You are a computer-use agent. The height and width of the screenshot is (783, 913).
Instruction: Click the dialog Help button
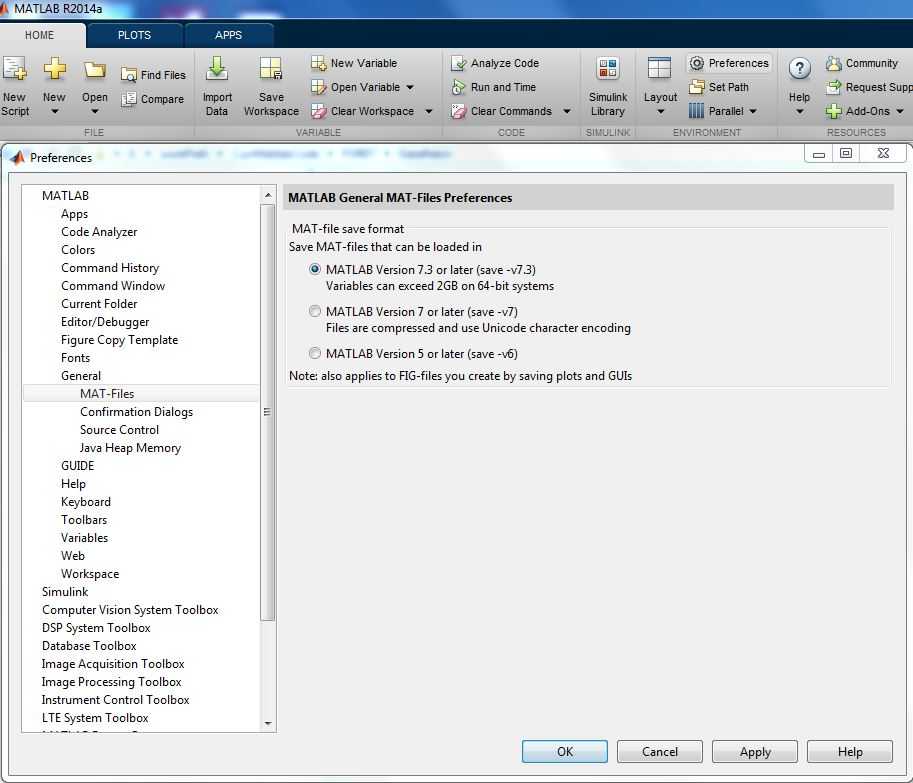[x=850, y=752]
